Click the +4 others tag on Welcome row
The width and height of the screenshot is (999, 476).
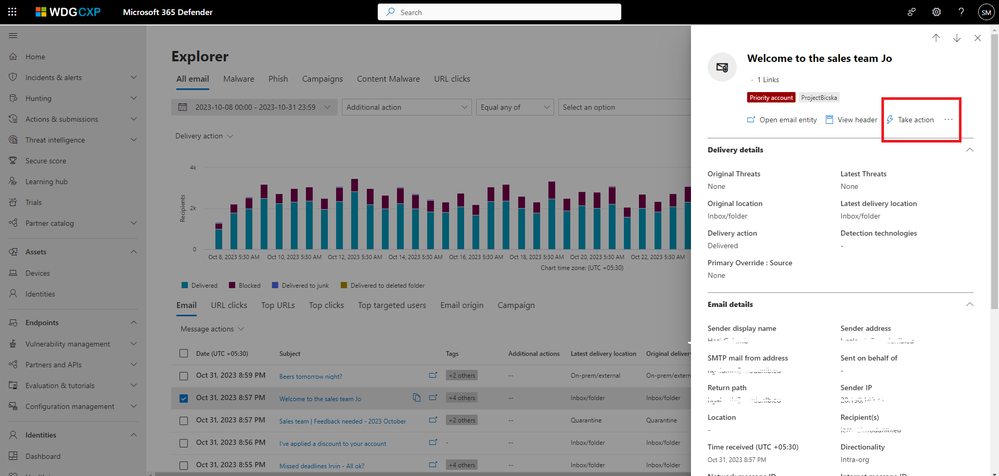click(461, 398)
